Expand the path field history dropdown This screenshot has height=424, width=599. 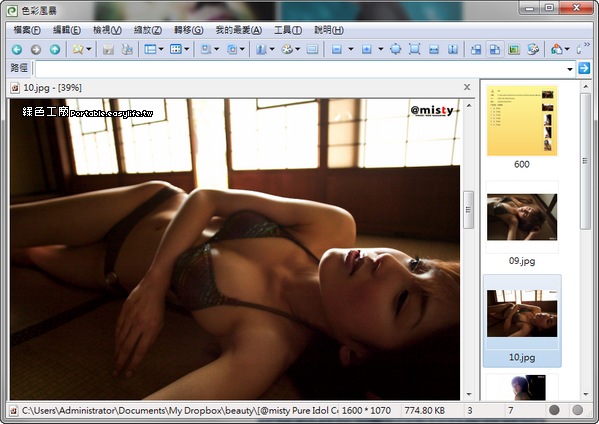point(570,69)
